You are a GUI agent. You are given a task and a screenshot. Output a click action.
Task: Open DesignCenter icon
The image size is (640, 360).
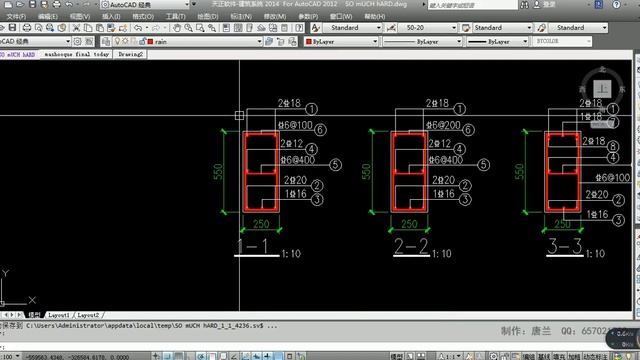[x=238, y=28]
